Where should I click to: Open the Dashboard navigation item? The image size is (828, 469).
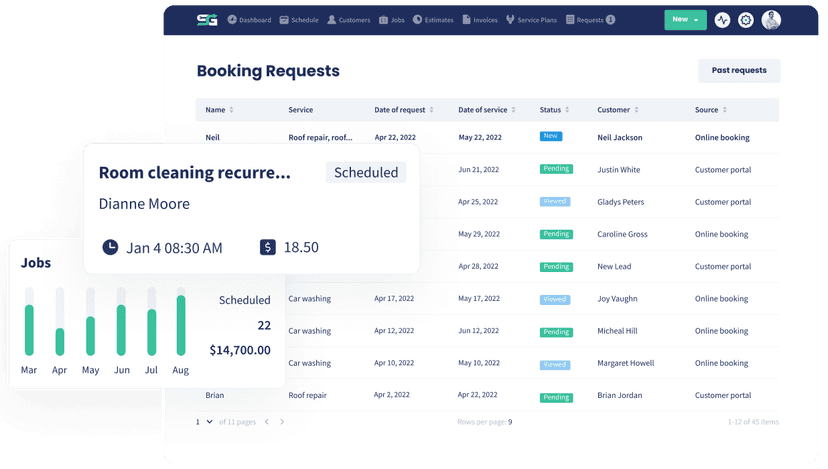249,20
